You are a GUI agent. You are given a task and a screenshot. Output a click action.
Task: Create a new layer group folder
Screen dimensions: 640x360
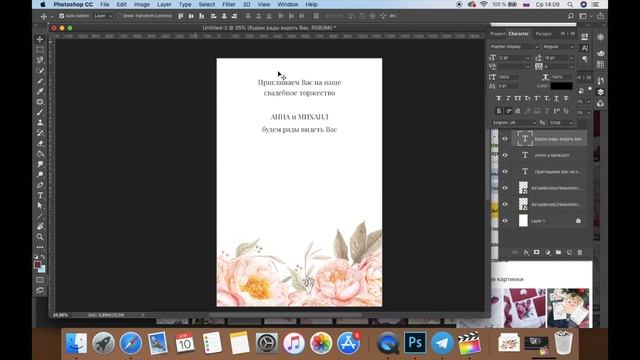[x=558, y=252]
